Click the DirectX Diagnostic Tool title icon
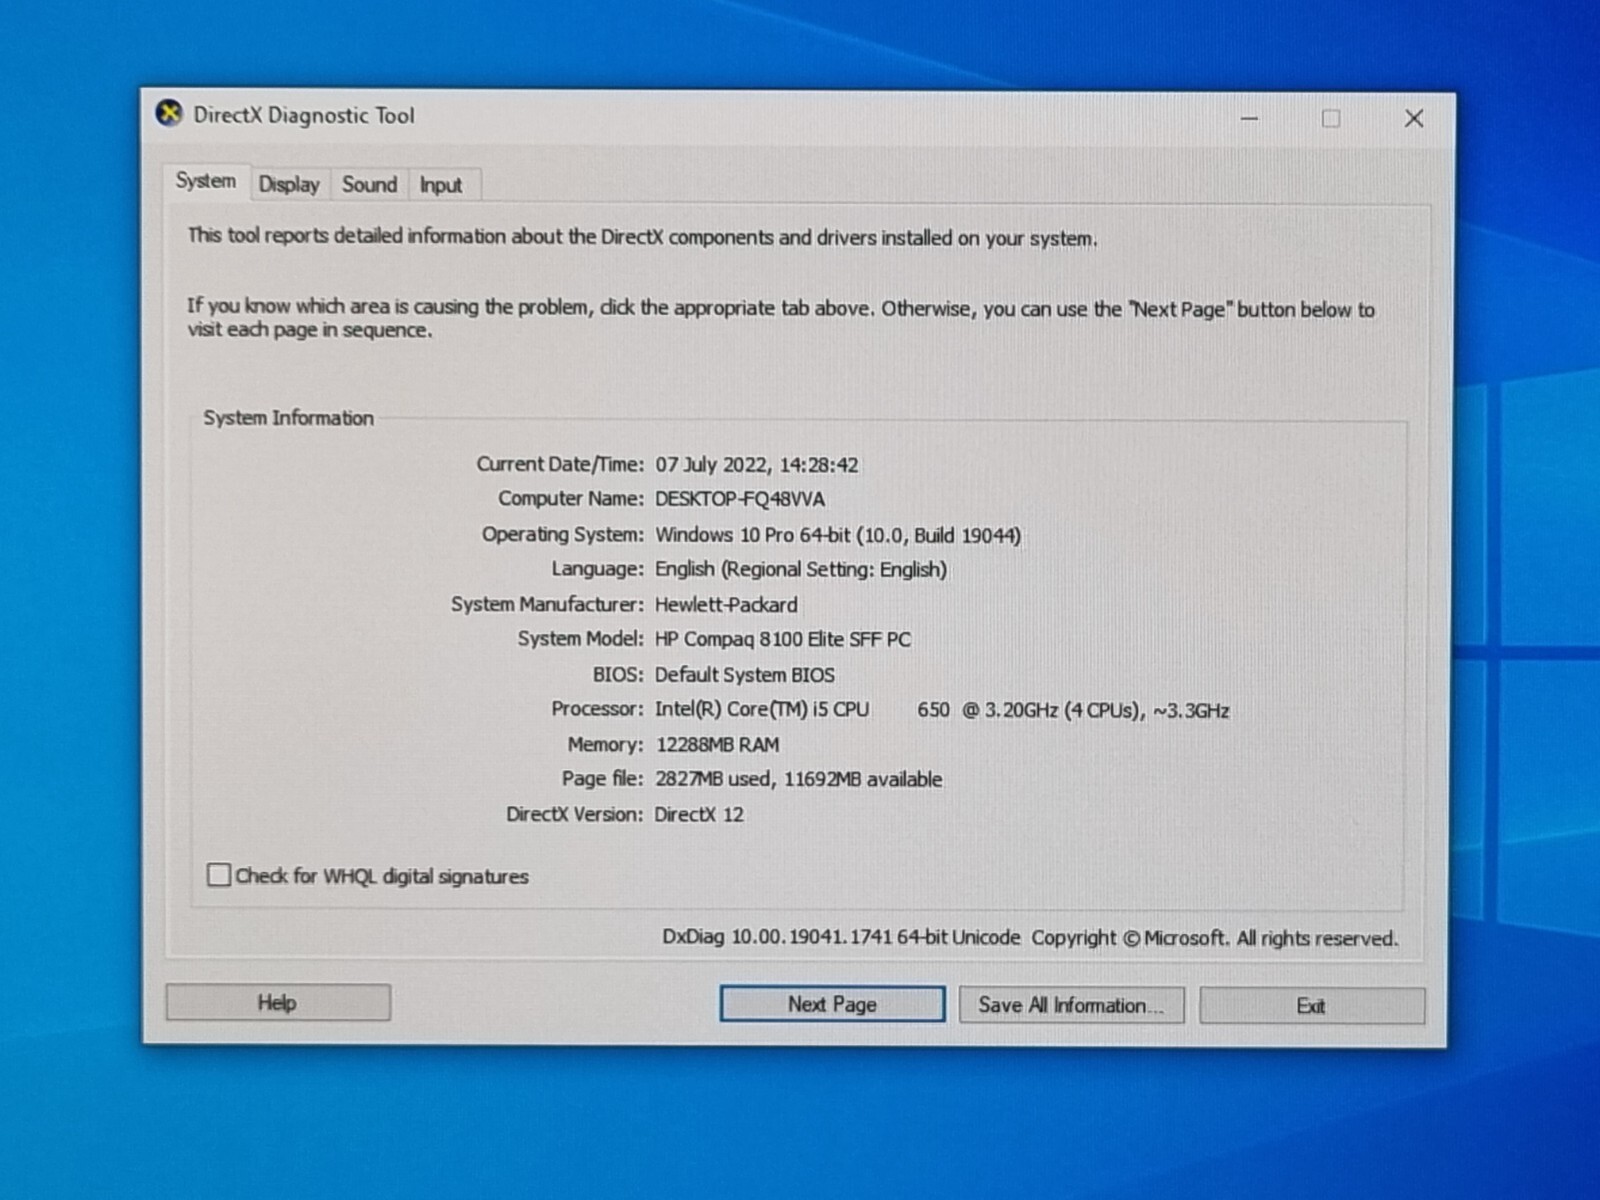Screen dimensions: 1600x1200 (x=170, y=114)
